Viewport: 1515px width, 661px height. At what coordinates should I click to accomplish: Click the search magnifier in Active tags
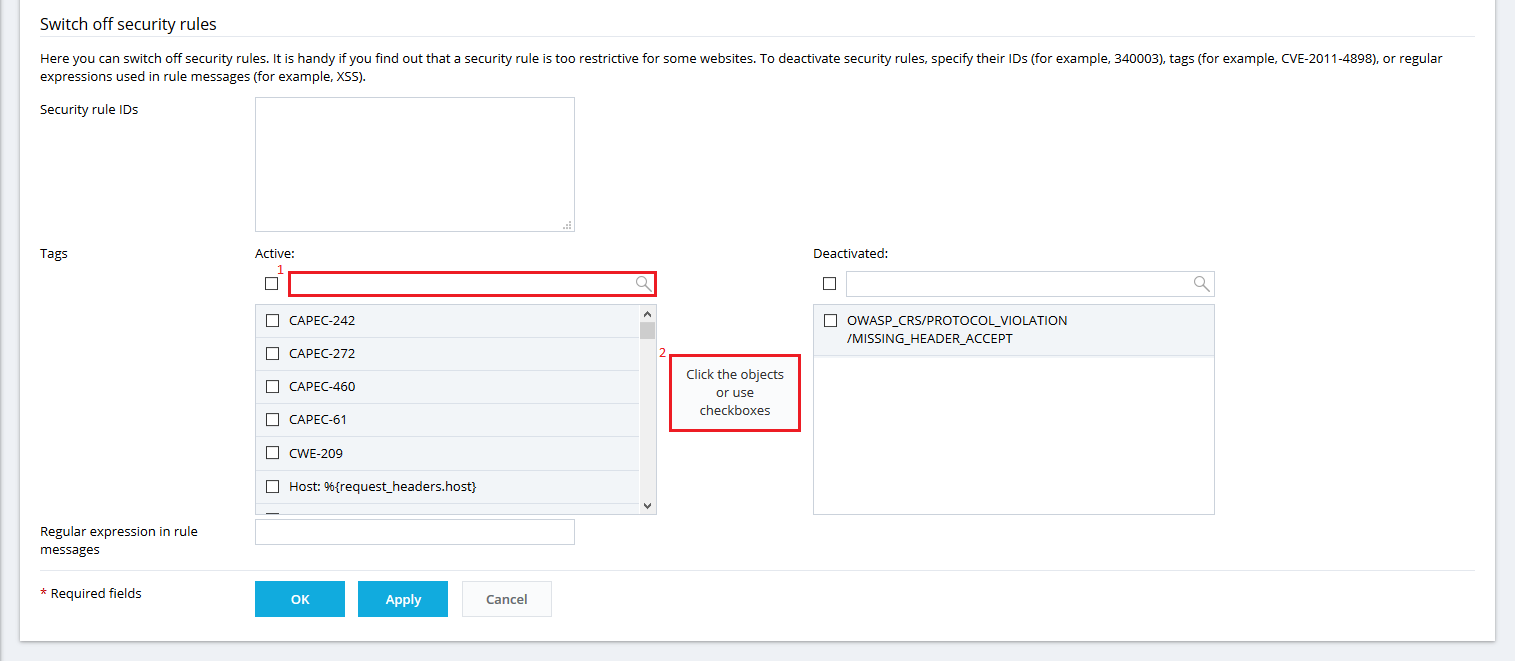point(644,284)
